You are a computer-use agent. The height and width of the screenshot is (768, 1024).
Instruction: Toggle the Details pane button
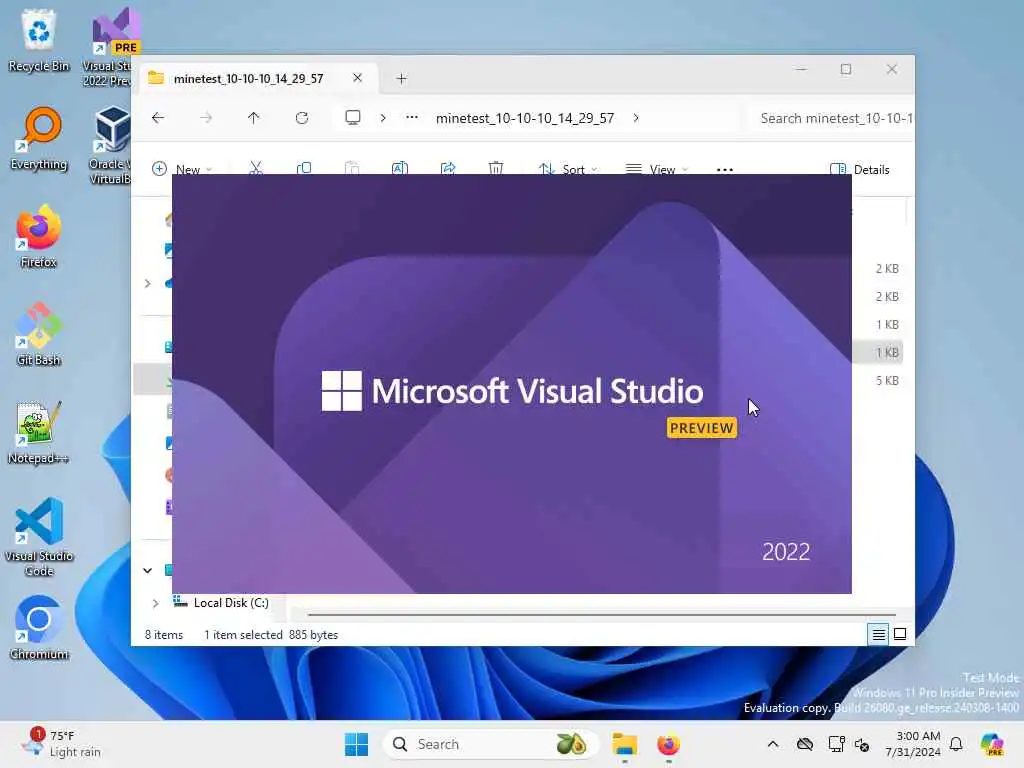pyautogui.click(x=859, y=169)
